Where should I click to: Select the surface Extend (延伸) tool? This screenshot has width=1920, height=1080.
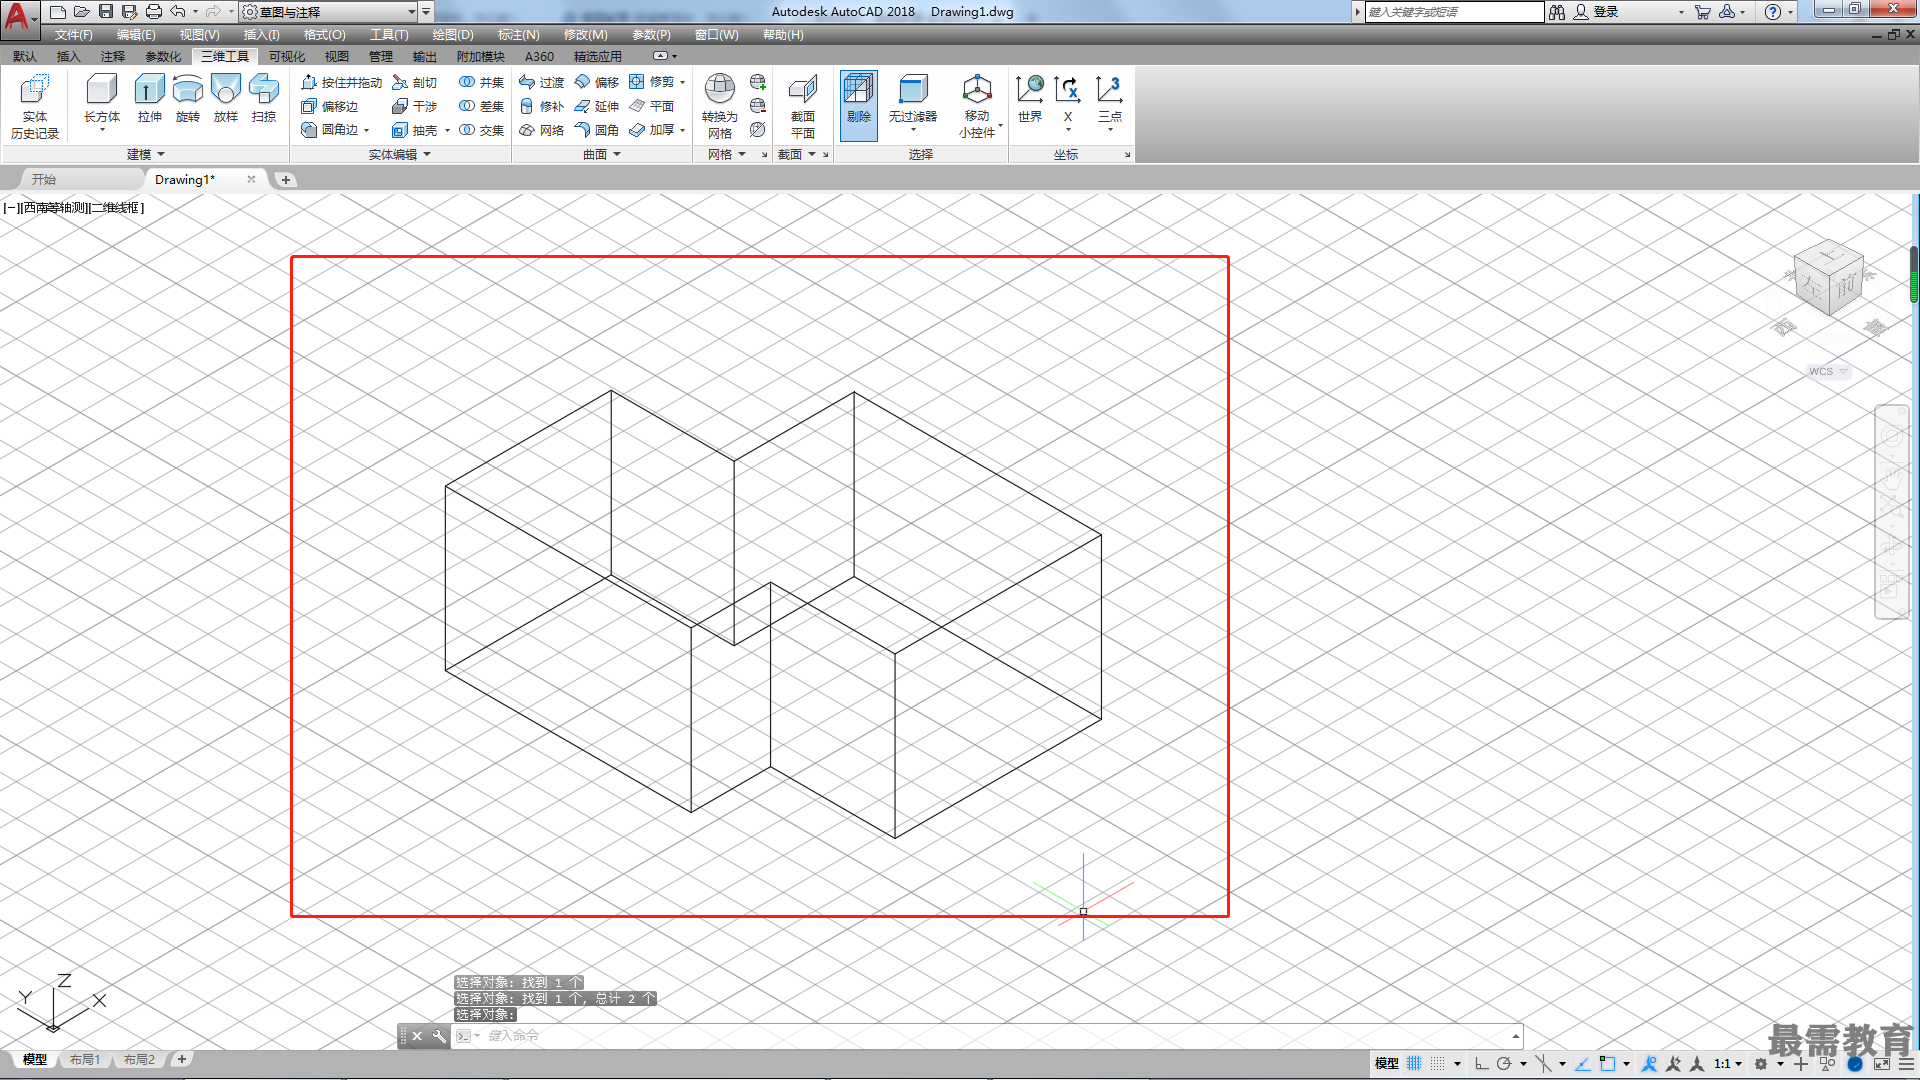597,106
